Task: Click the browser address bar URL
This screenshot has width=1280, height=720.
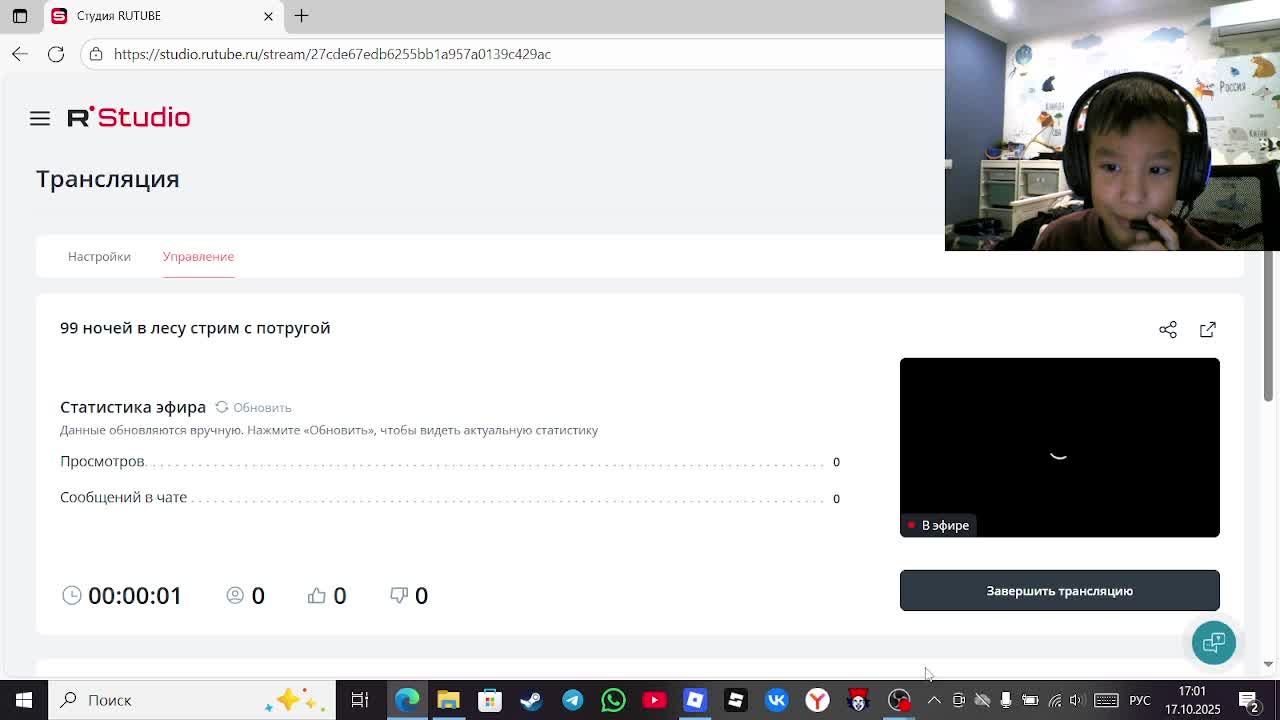Action: click(x=332, y=54)
